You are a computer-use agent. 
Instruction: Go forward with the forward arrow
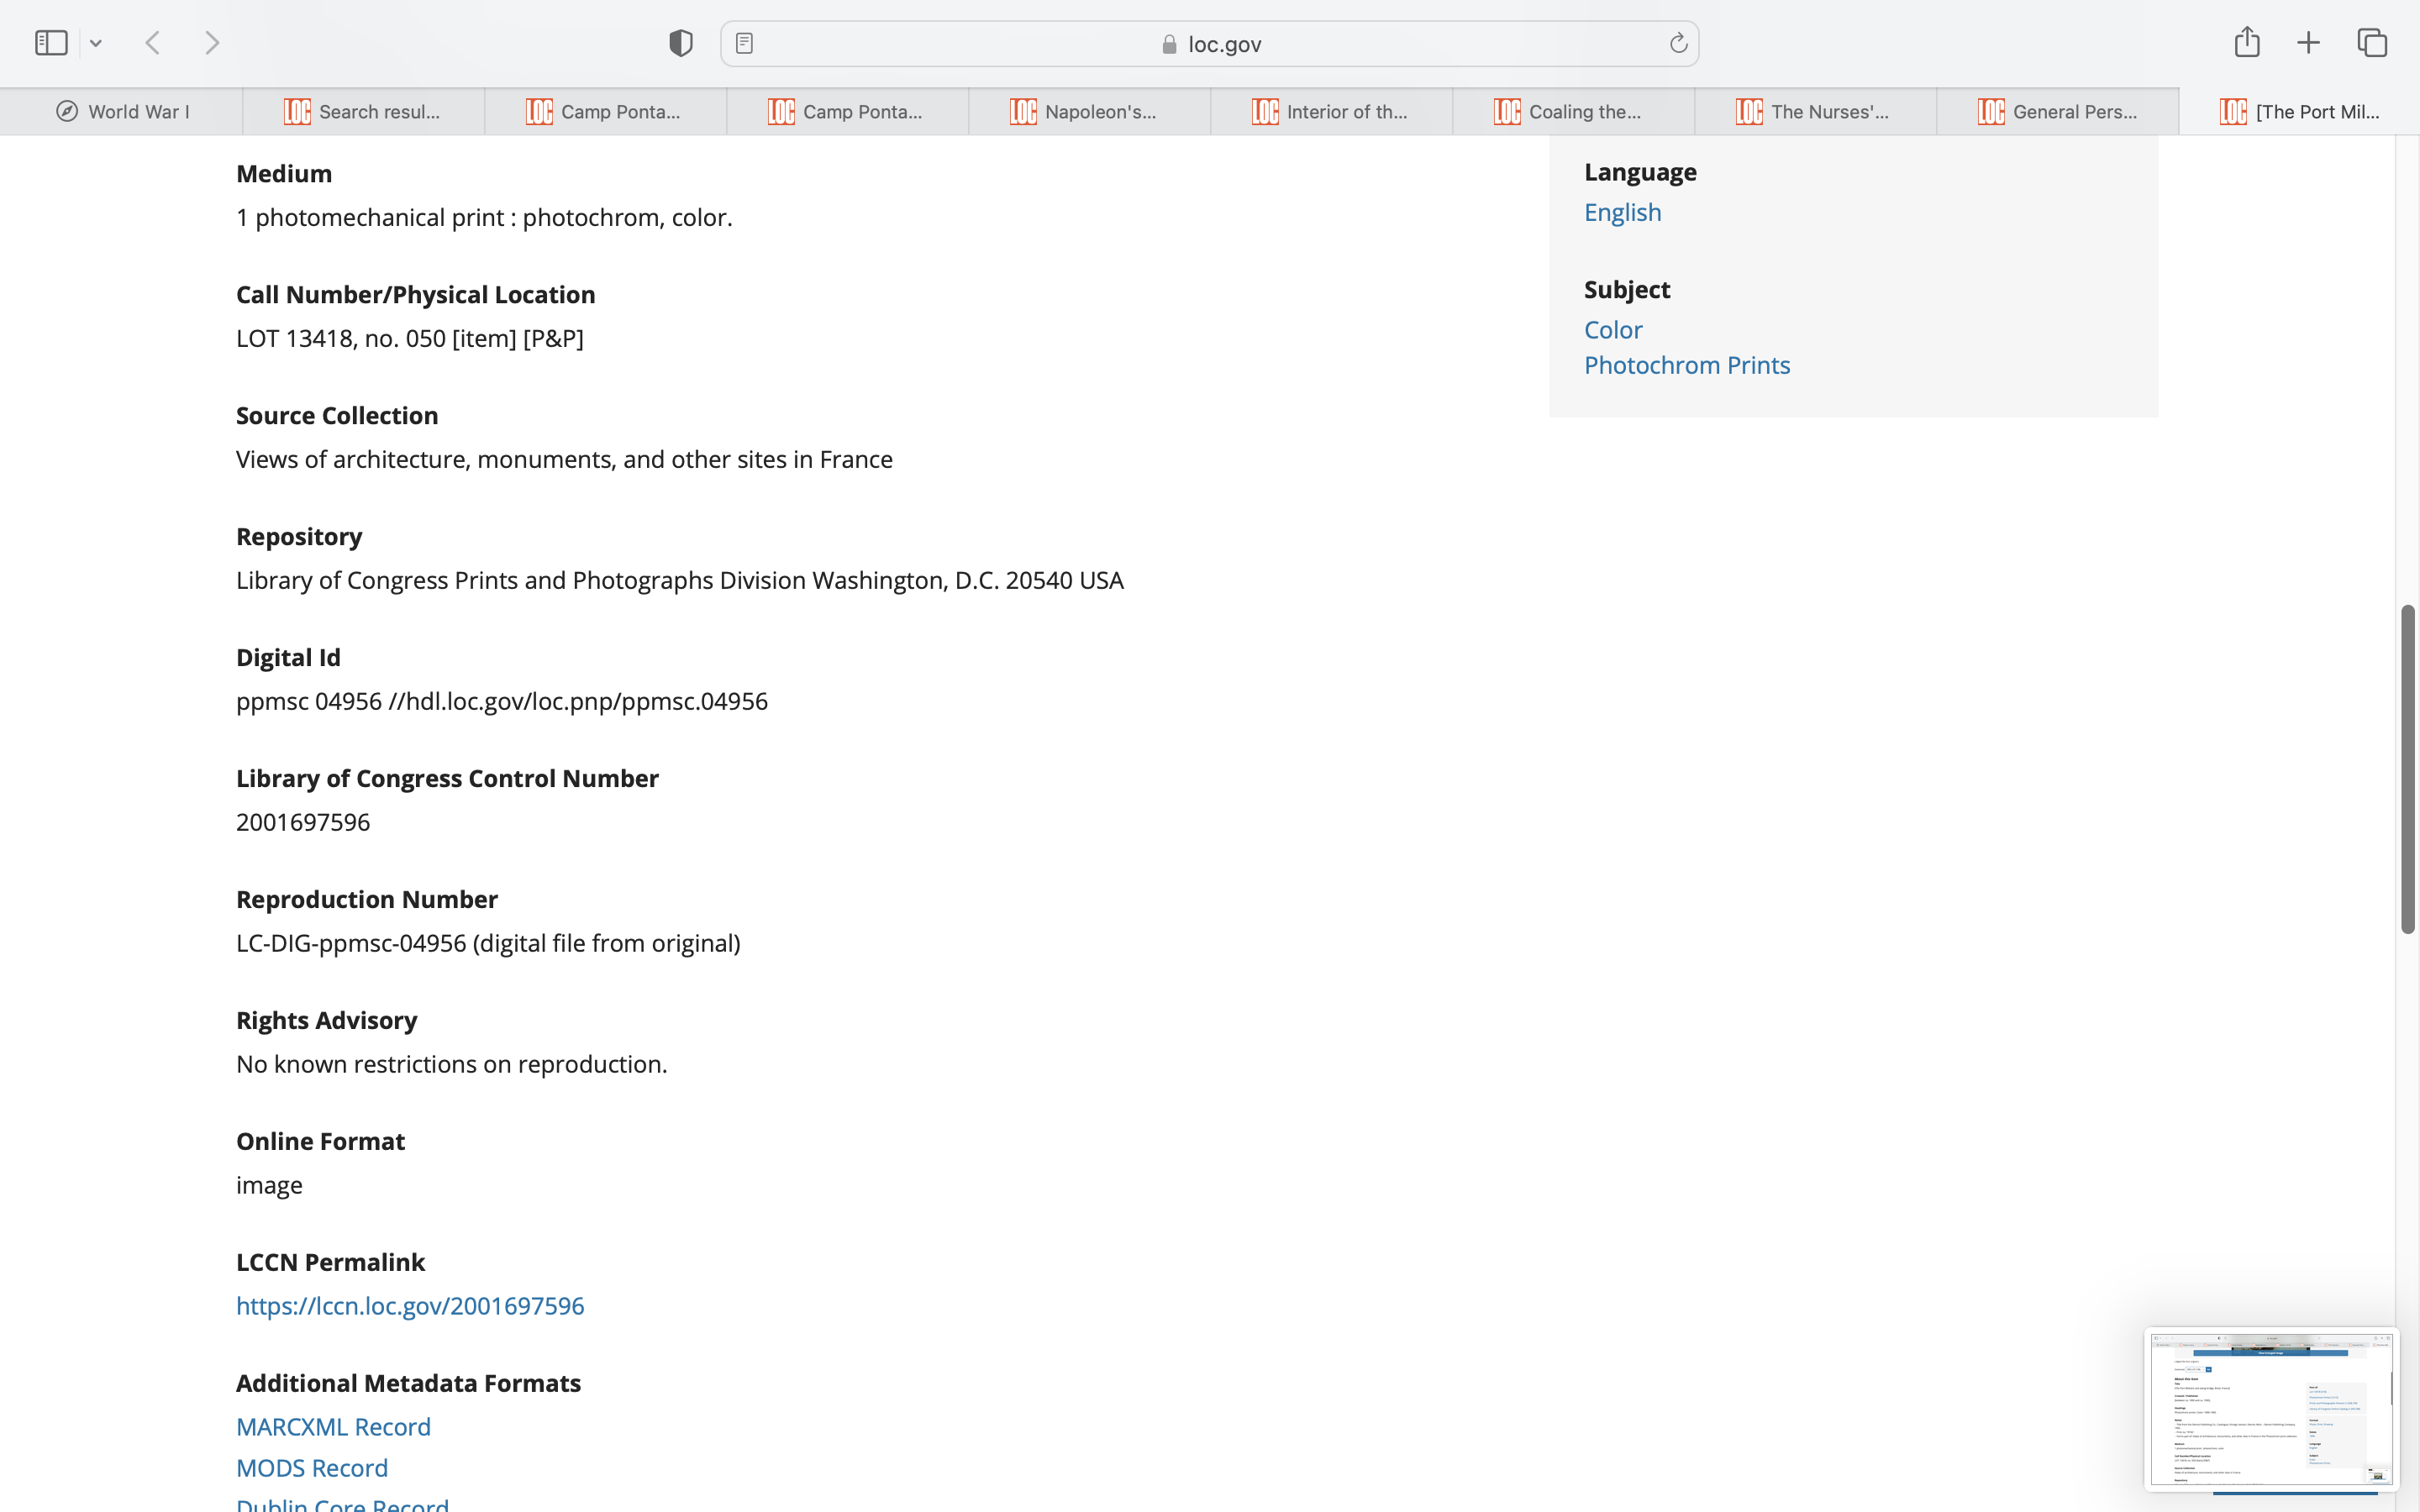(212, 43)
